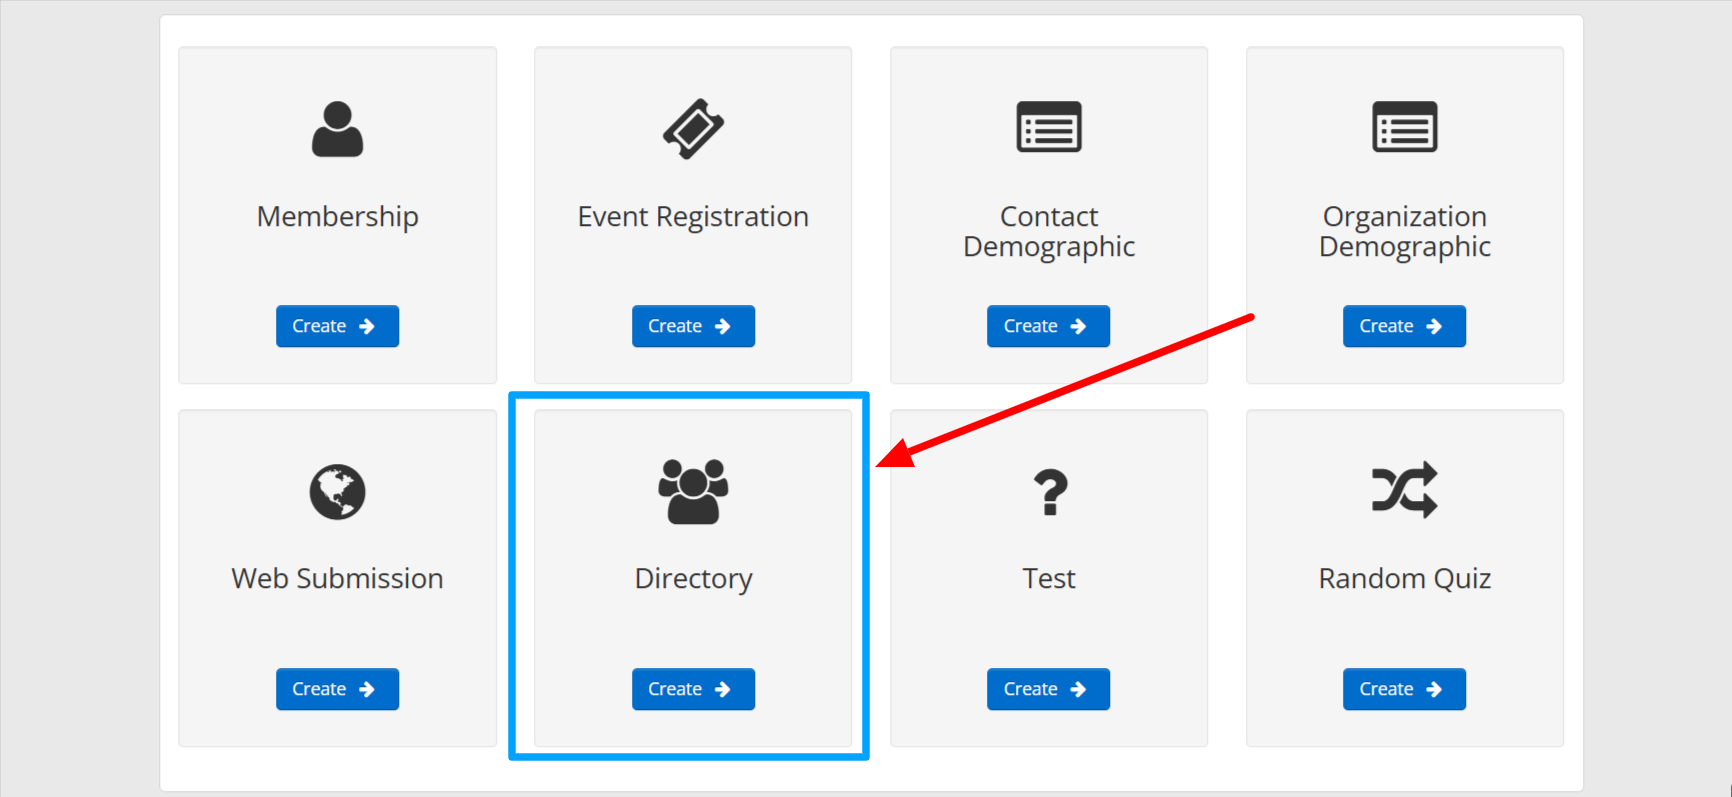
Task: Click the Organization Demographic list icon
Action: [1404, 127]
